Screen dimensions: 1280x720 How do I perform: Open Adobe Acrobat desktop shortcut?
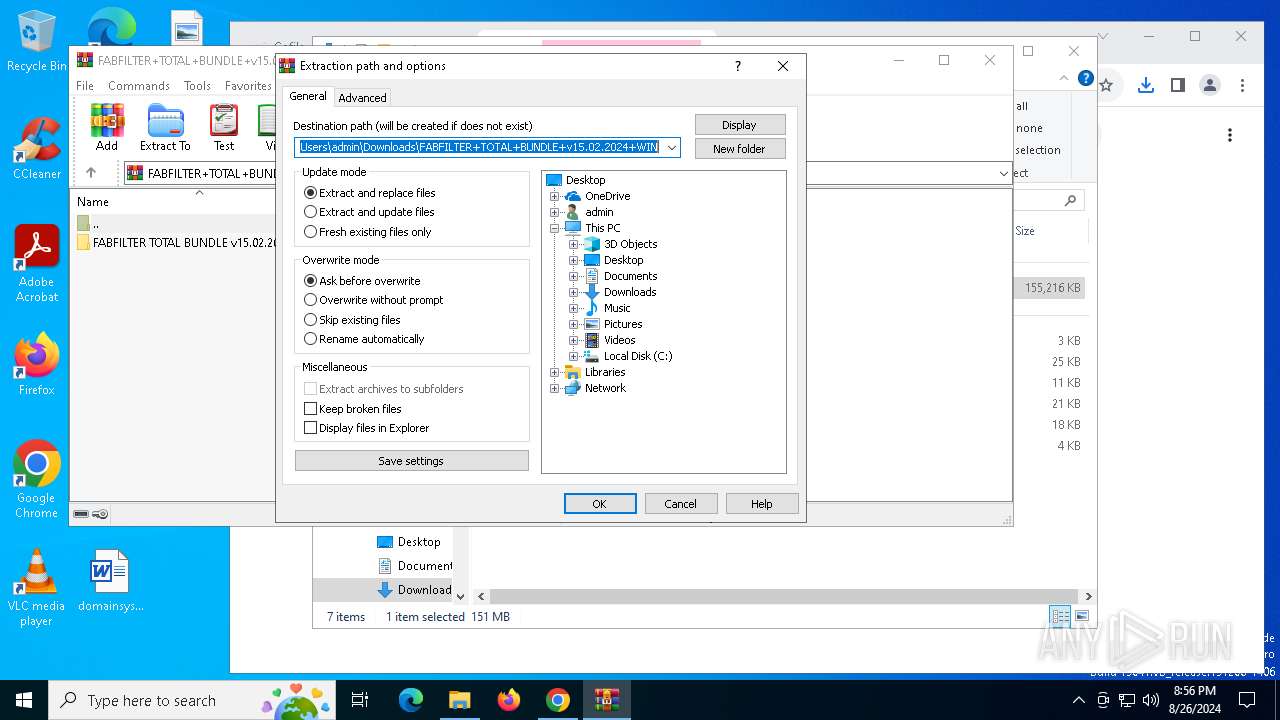36,264
